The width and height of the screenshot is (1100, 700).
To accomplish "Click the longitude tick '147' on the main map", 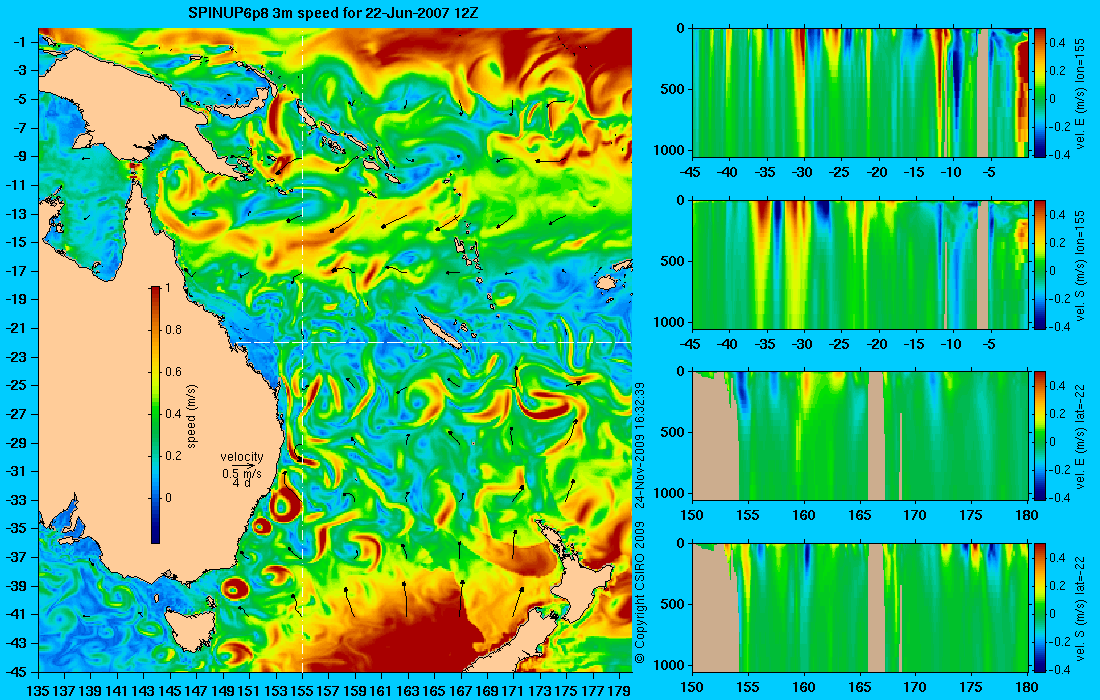I will 196,690.
